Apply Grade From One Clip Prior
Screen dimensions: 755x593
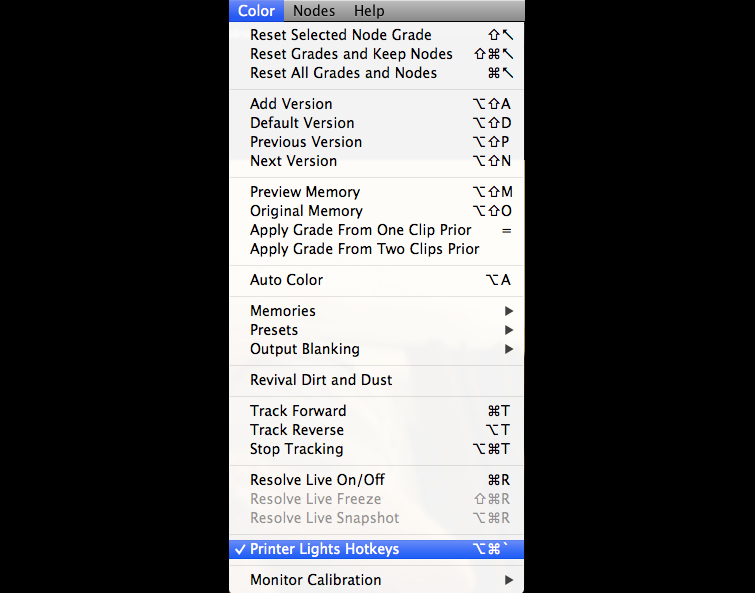tap(361, 230)
